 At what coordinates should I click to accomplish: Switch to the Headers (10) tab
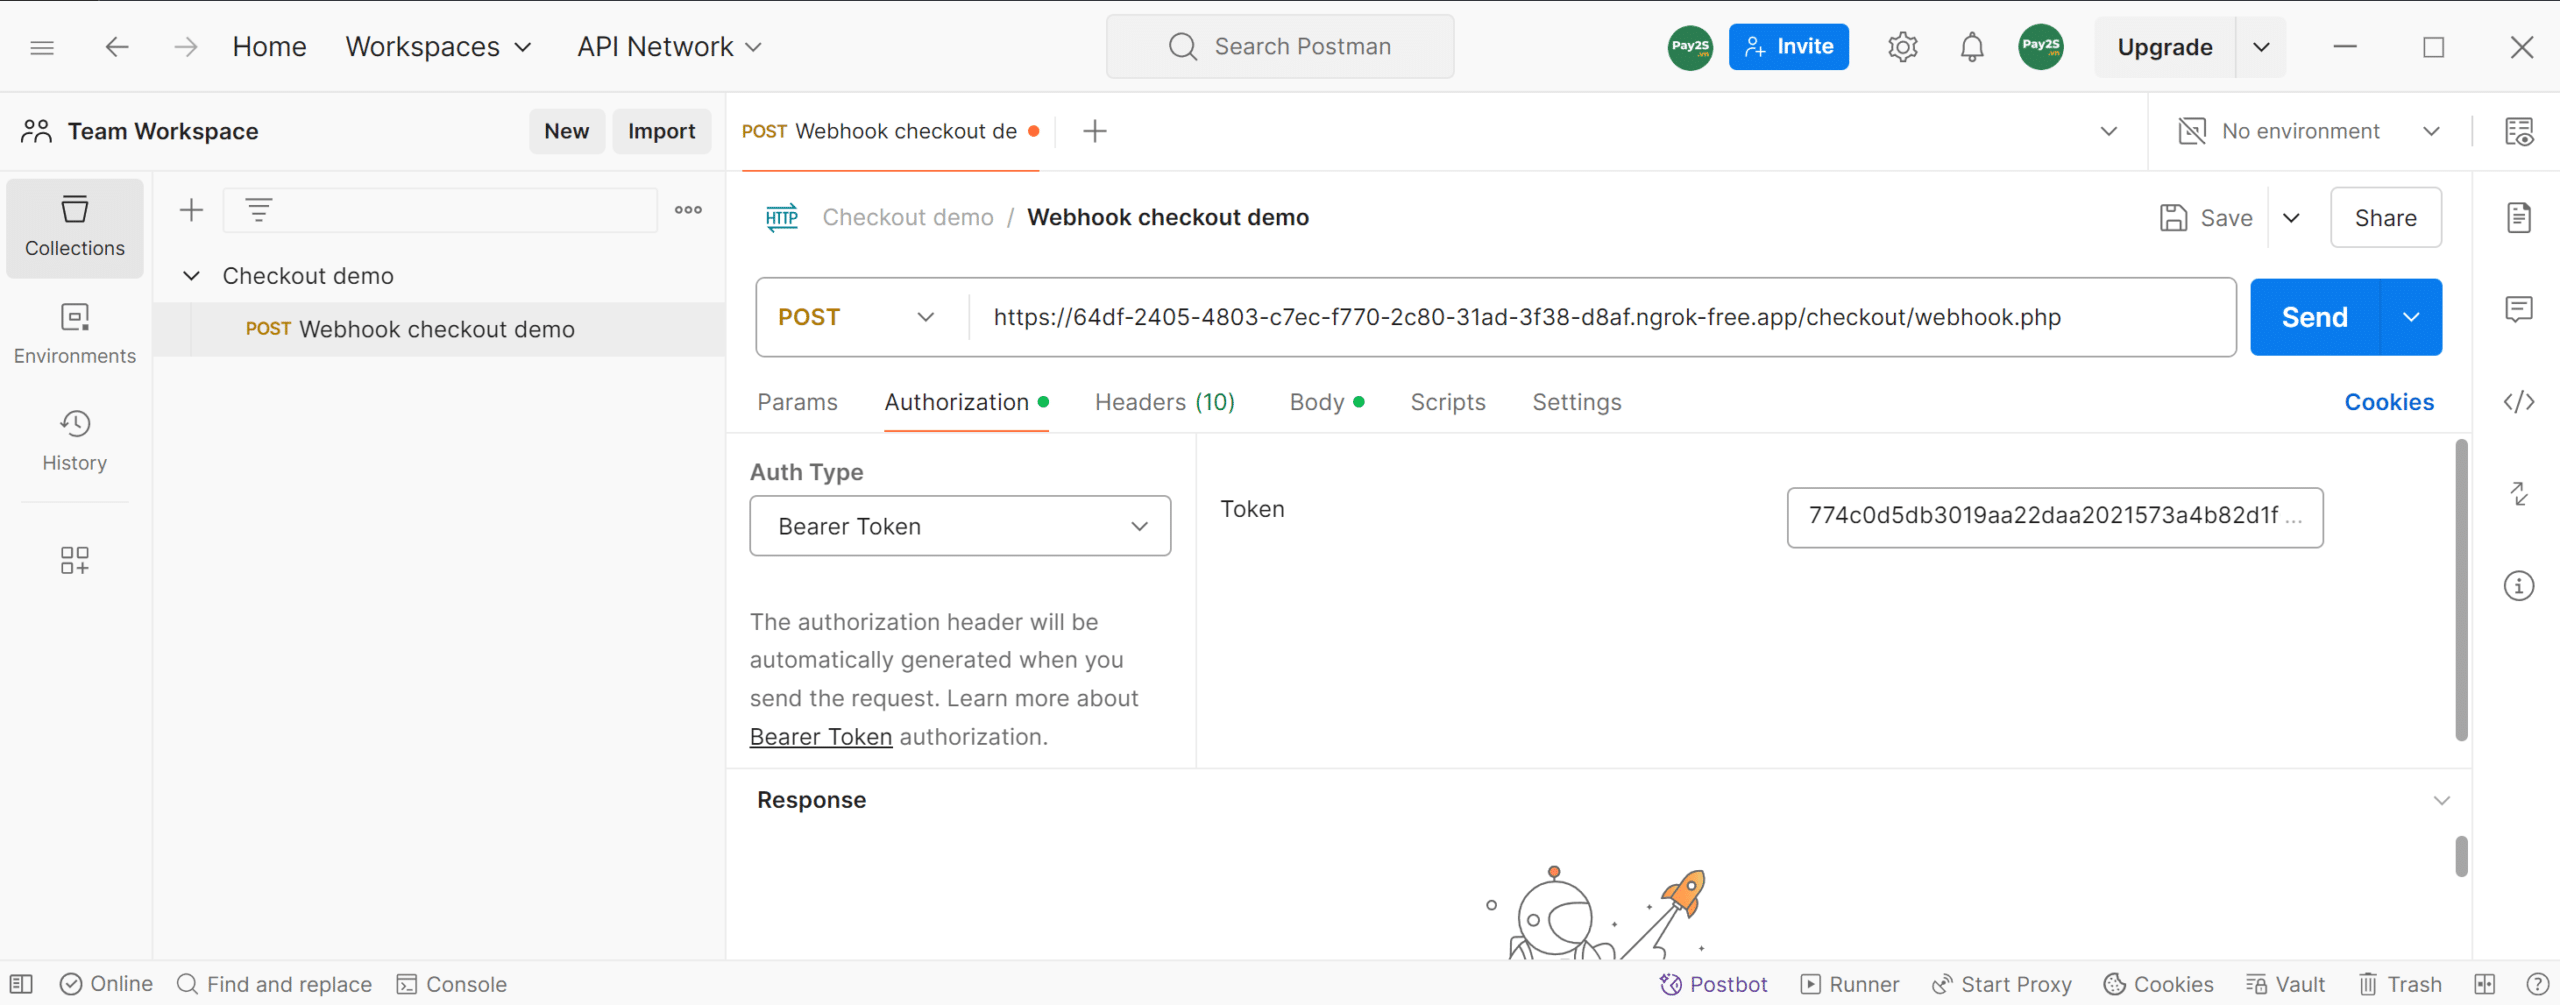pos(1165,402)
